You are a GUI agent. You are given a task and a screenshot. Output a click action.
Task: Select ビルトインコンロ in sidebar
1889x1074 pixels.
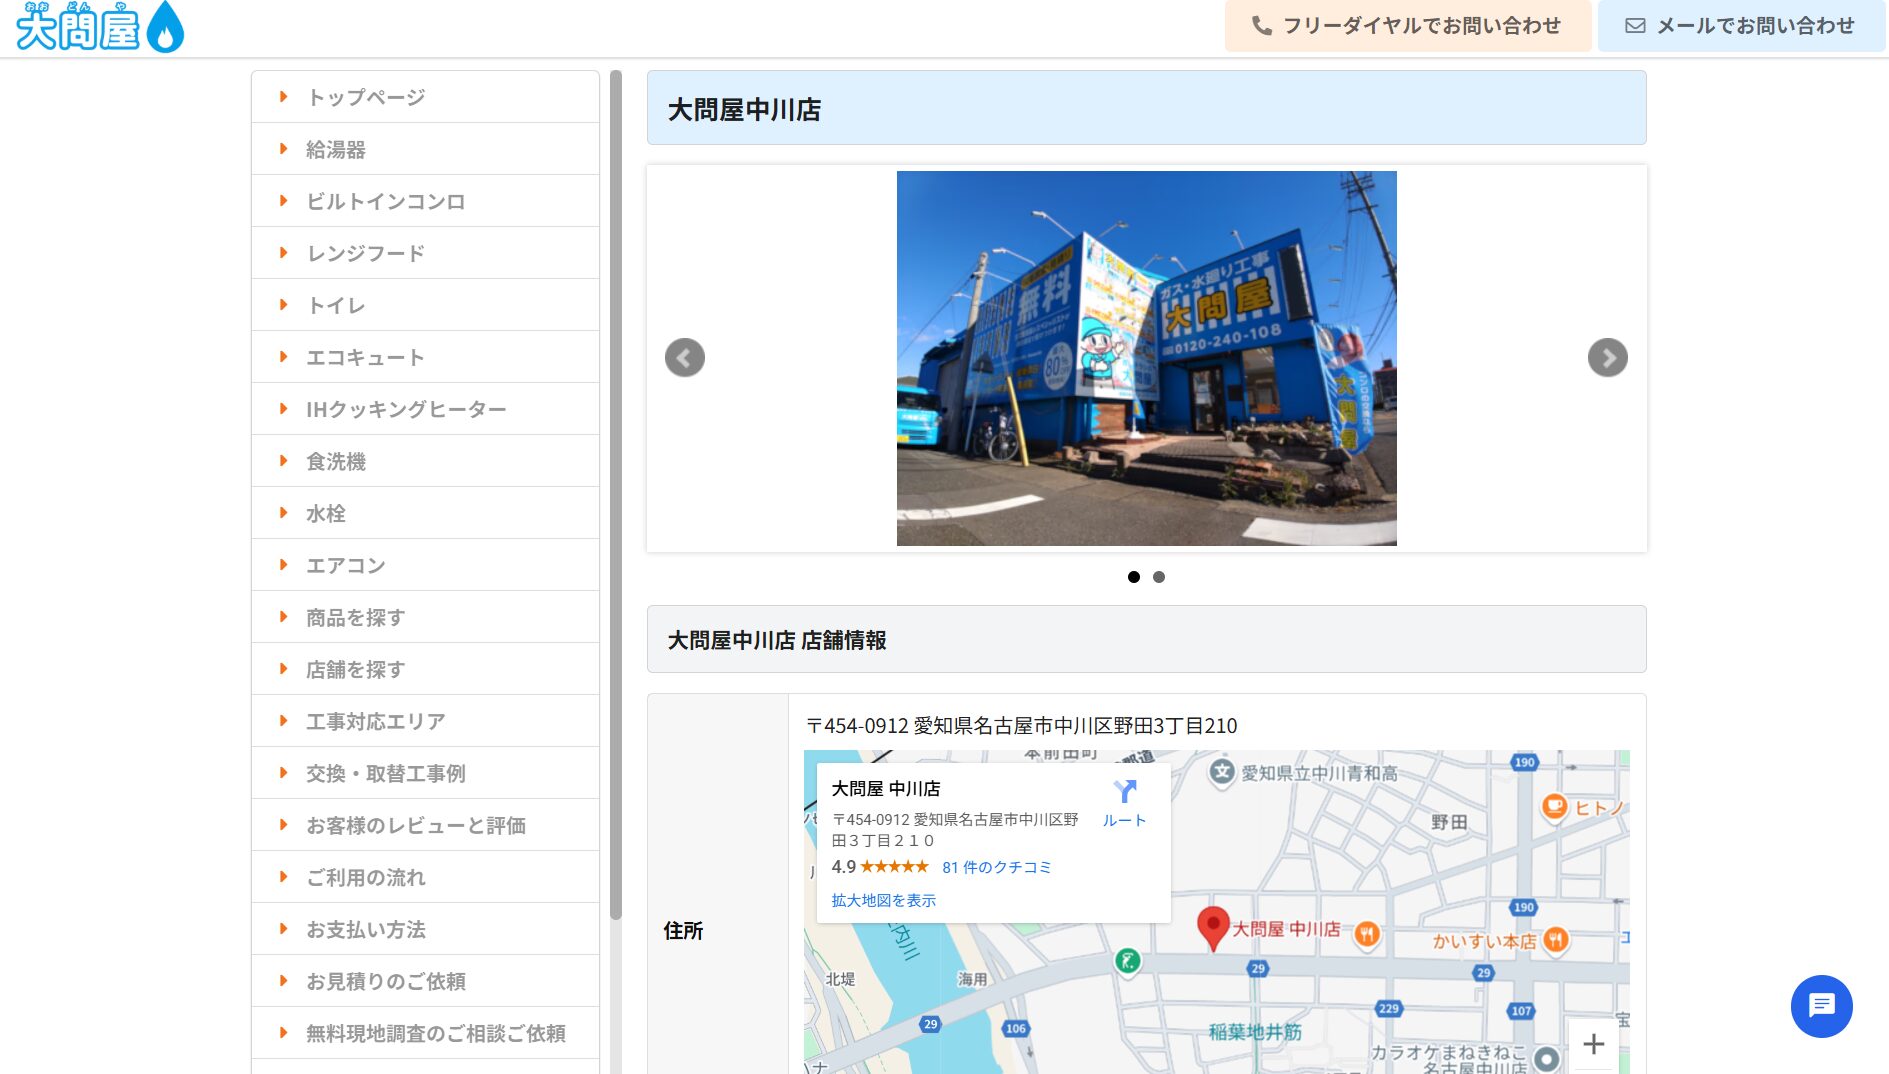pos(425,201)
